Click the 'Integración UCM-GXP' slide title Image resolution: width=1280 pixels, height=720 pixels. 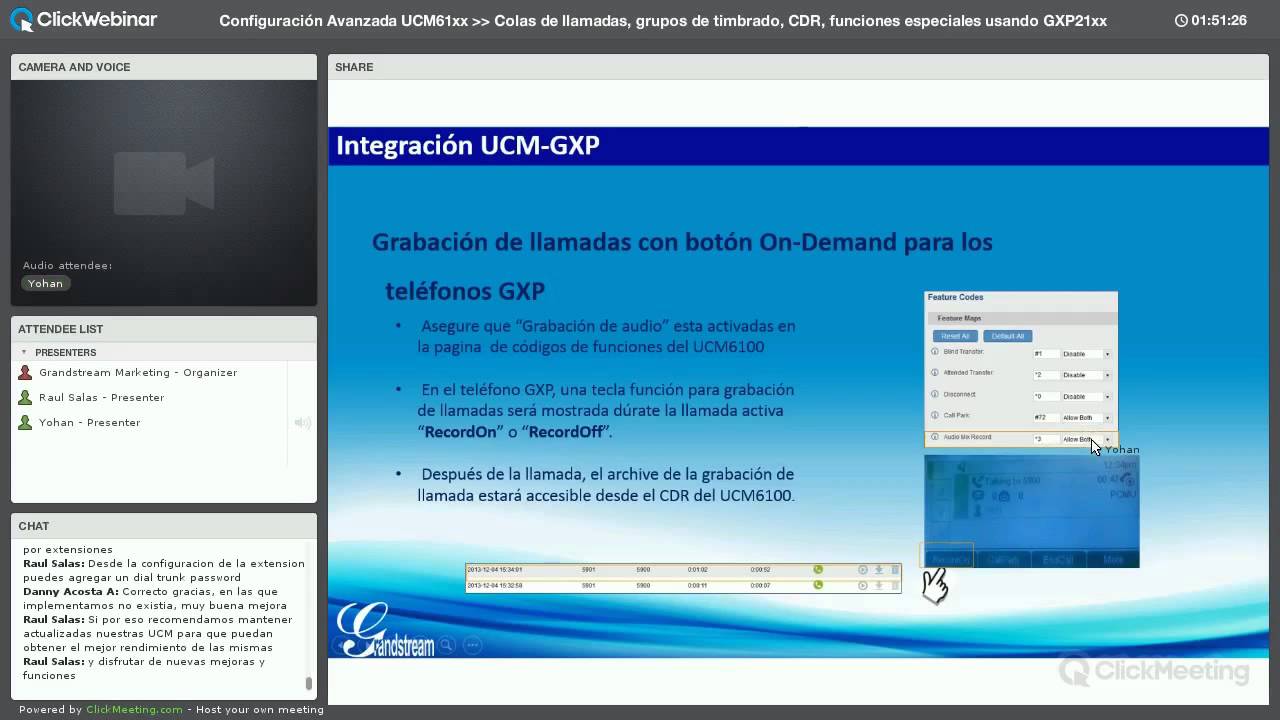point(467,145)
